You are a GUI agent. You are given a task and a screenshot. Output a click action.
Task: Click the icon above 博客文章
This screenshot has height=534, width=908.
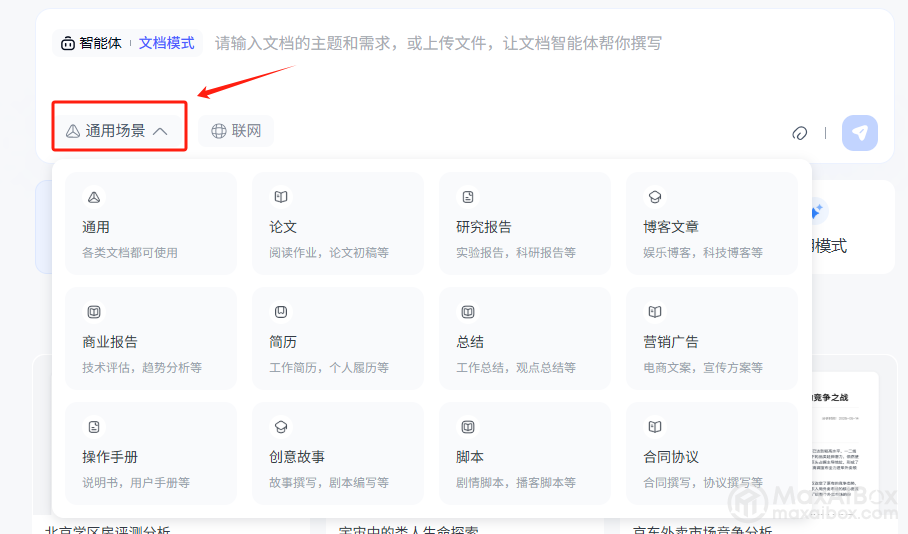pos(655,197)
